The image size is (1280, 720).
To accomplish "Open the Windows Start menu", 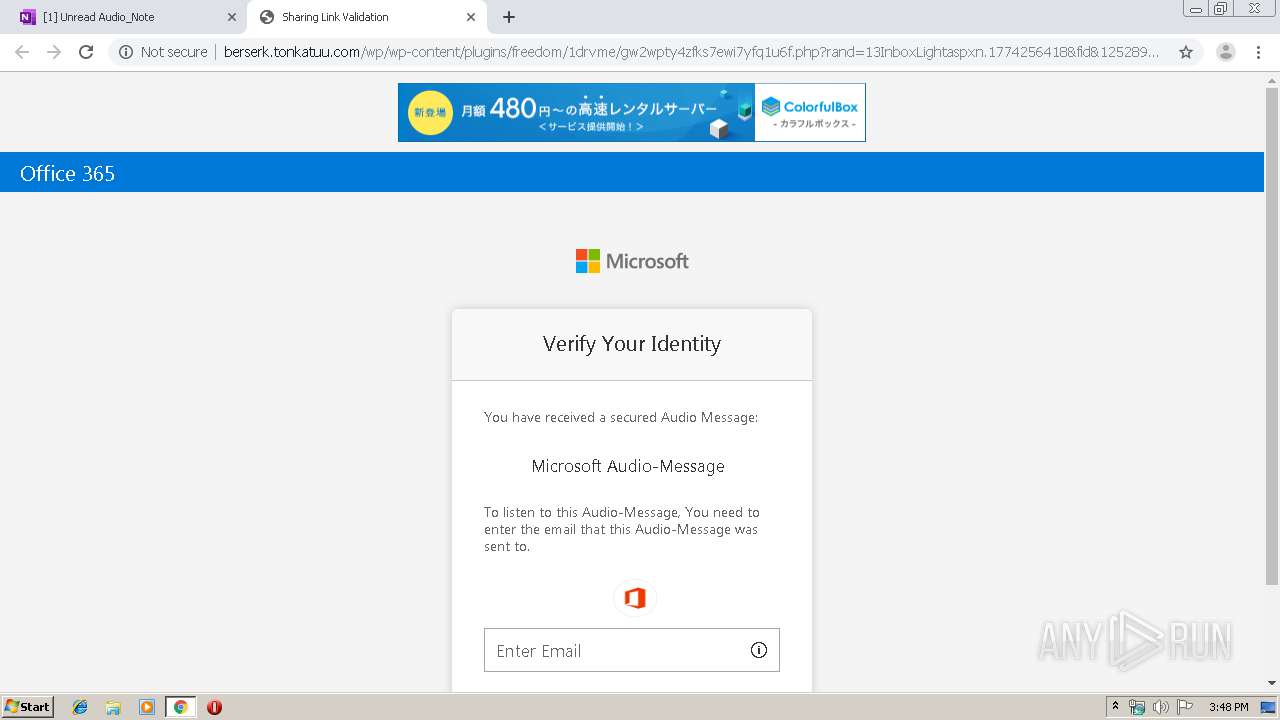I will coord(27,707).
